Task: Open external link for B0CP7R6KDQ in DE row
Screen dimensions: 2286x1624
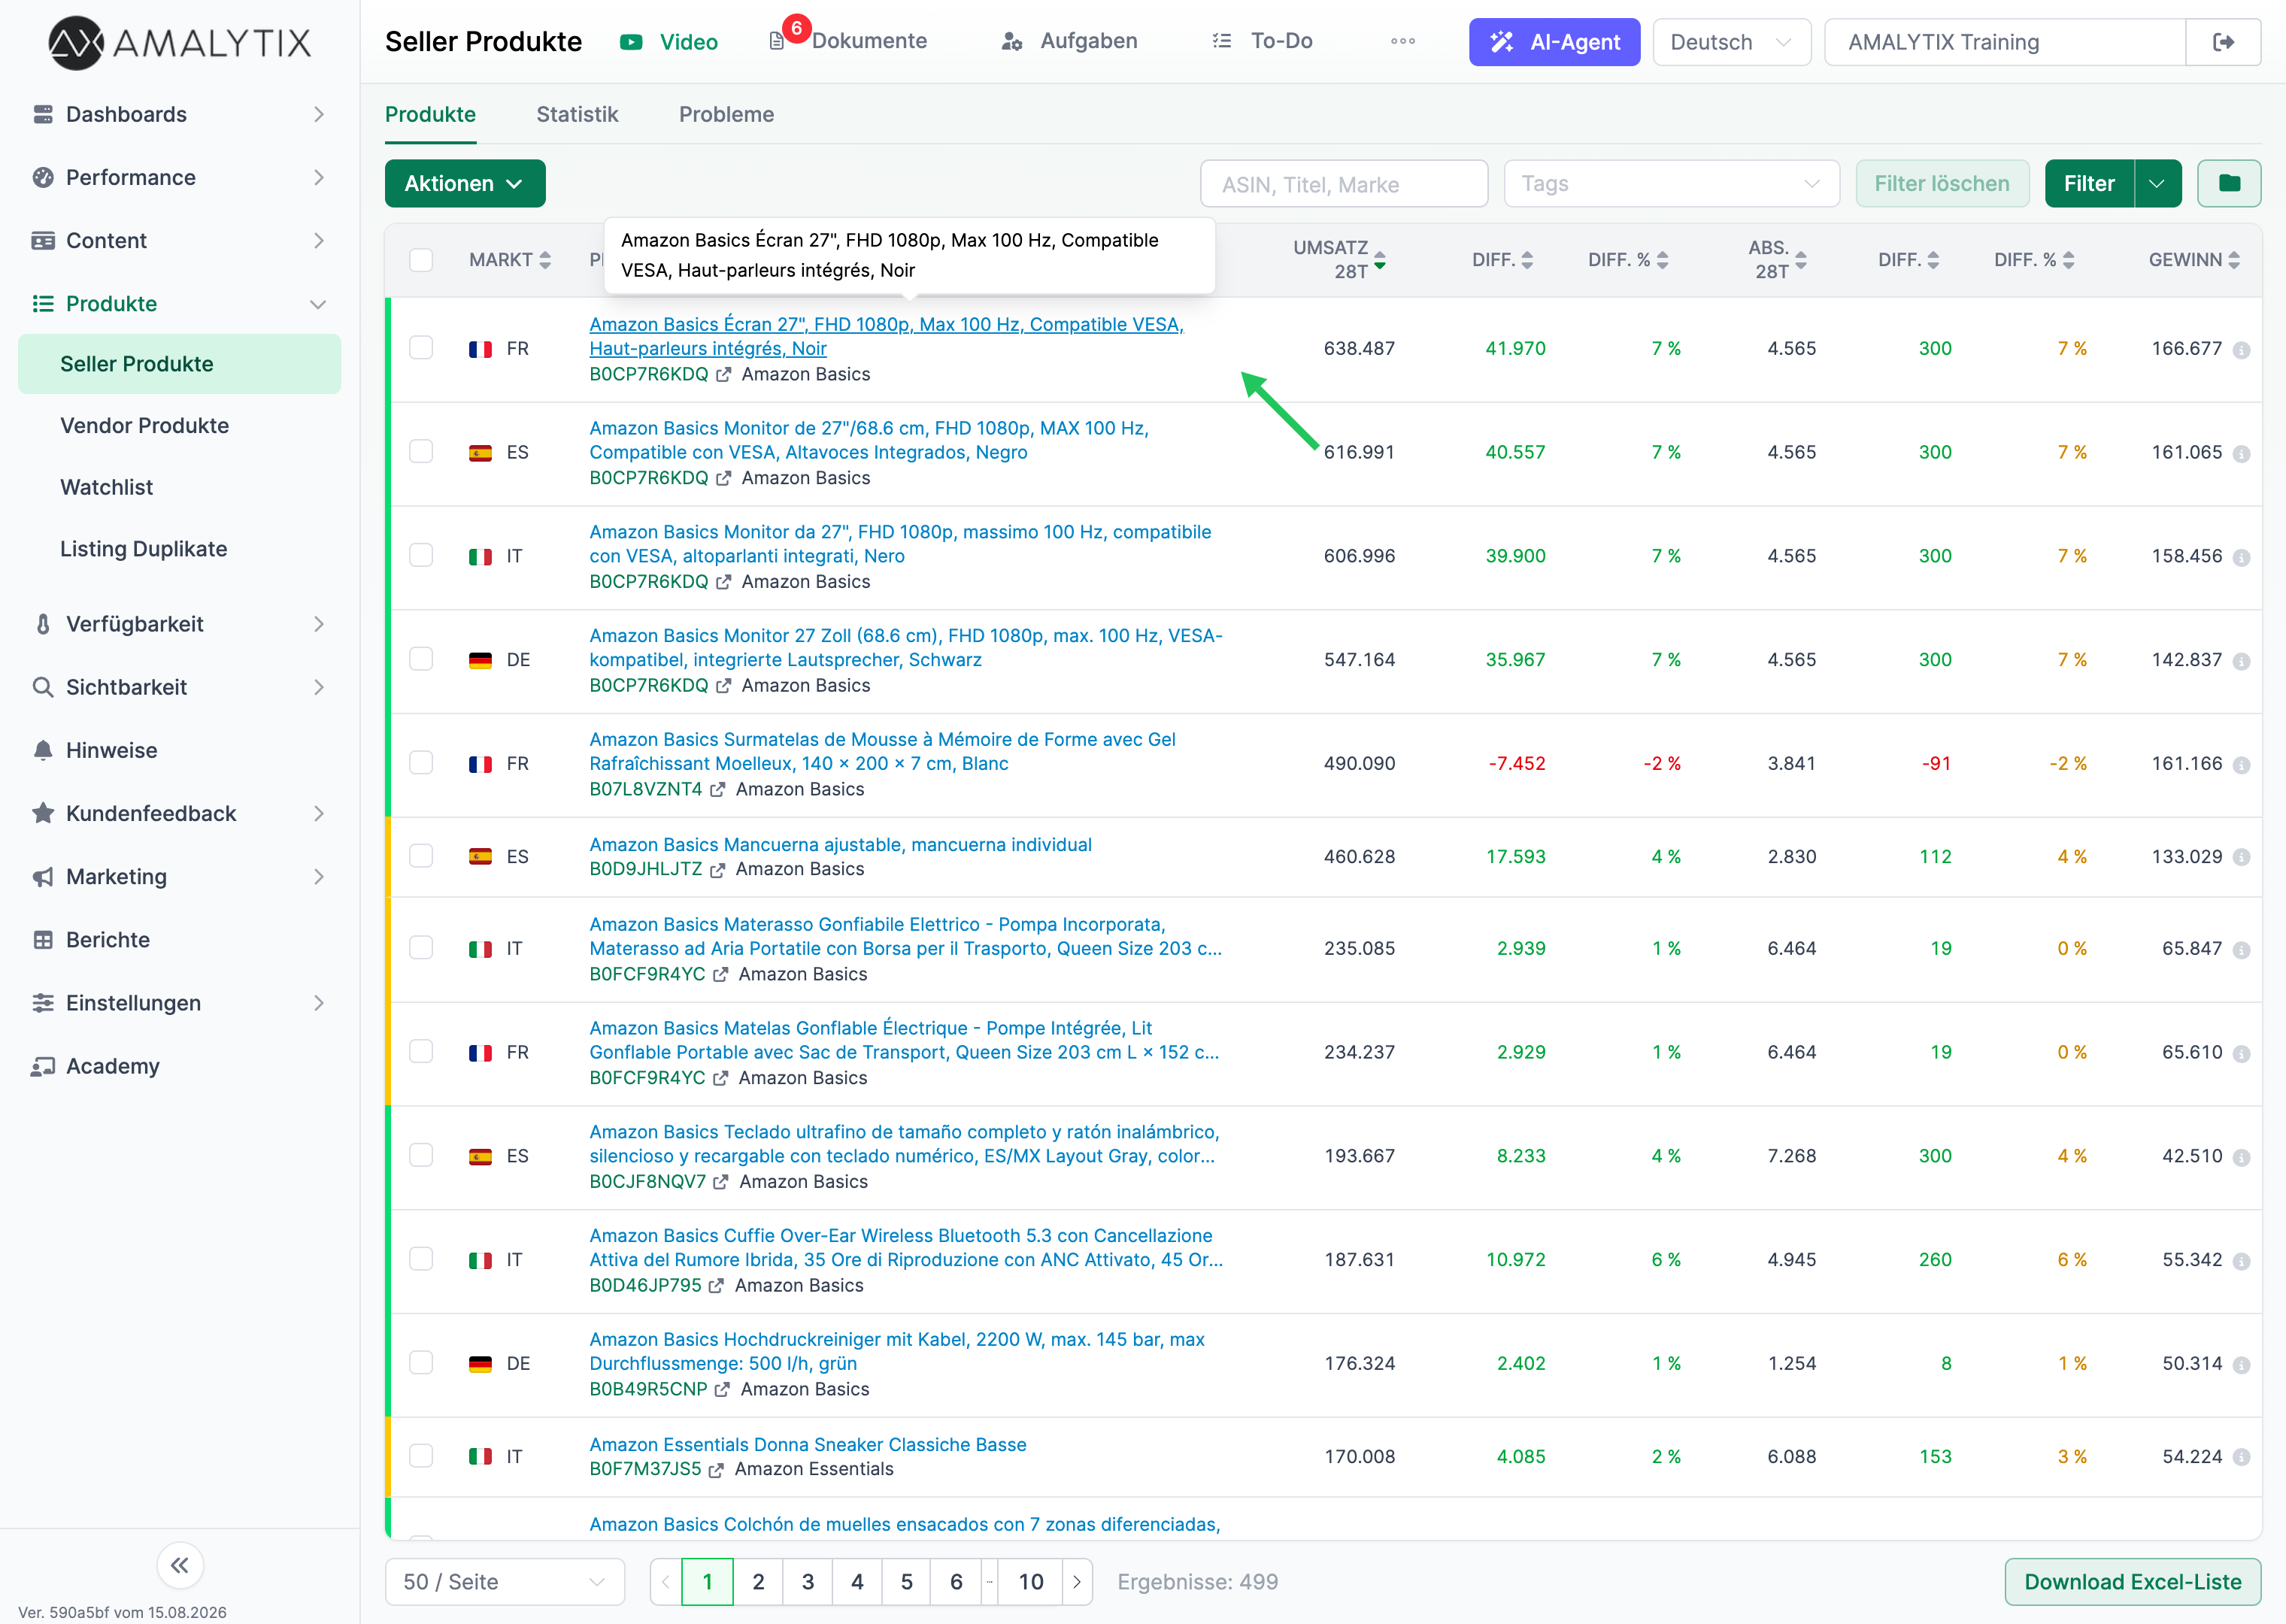Action: point(723,686)
